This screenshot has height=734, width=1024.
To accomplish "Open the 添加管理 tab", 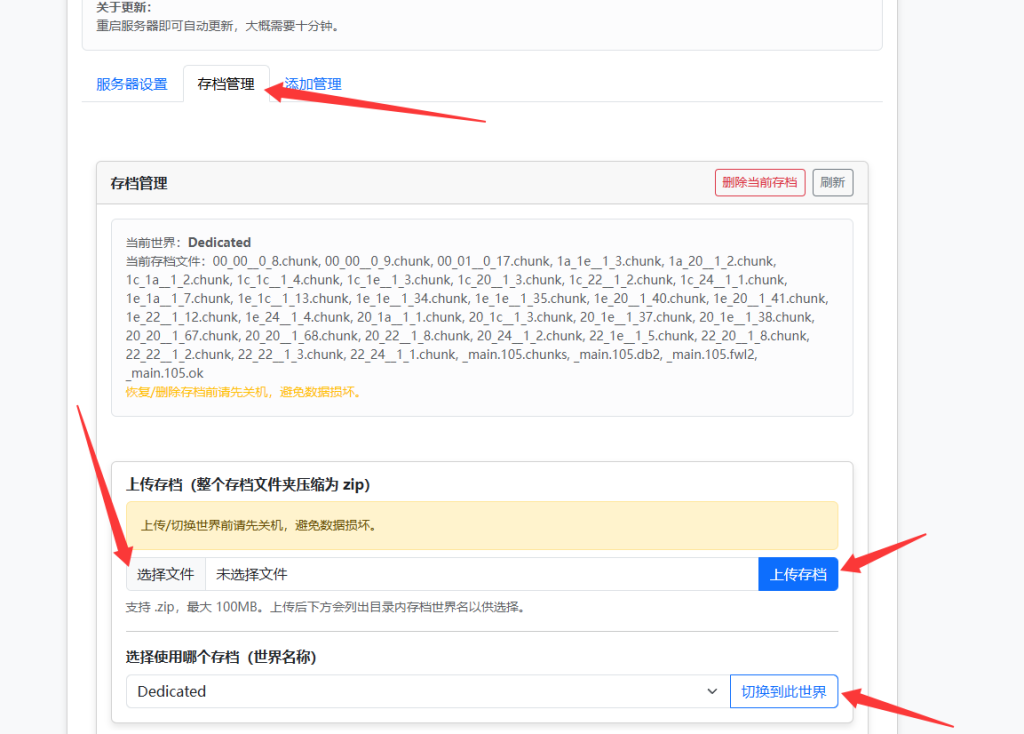I will point(313,84).
